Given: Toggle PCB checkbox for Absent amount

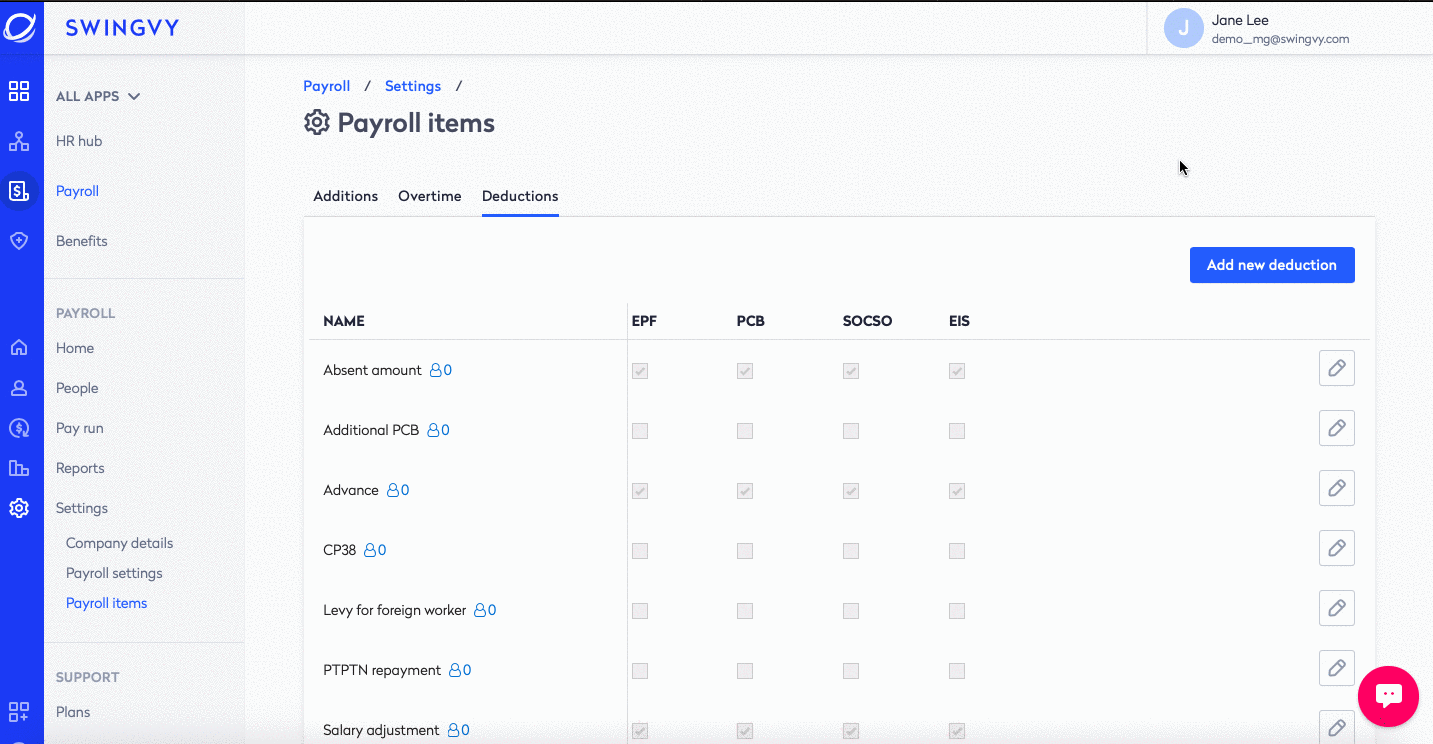Looking at the screenshot, I should pyautogui.click(x=745, y=371).
